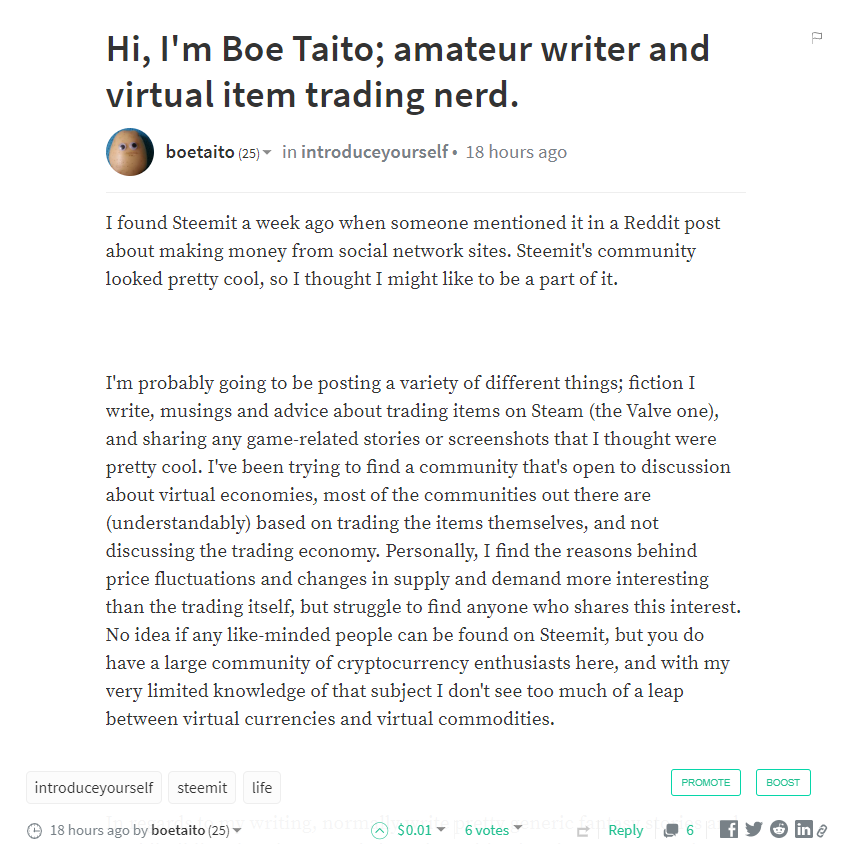Copy post link using chain icon
The width and height of the screenshot is (846, 844).
pyautogui.click(x=821, y=830)
